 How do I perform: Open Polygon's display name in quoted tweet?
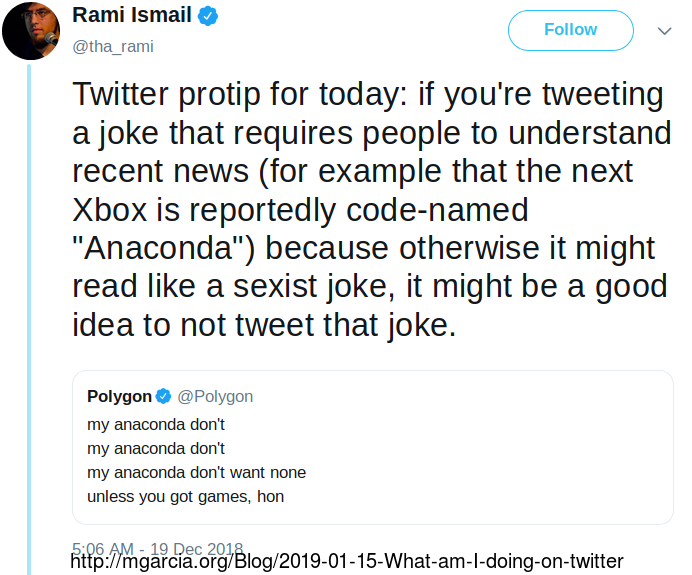[x=119, y=396]
